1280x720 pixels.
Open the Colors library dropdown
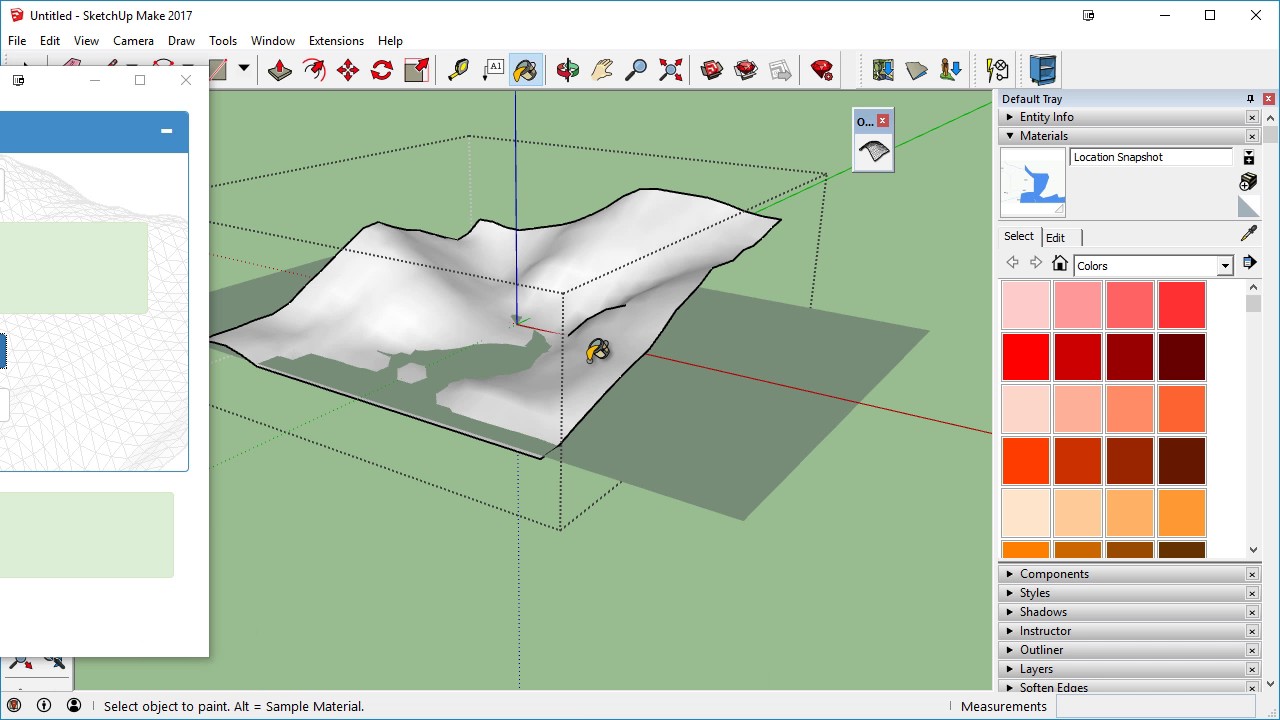(x=1224, y=266)
